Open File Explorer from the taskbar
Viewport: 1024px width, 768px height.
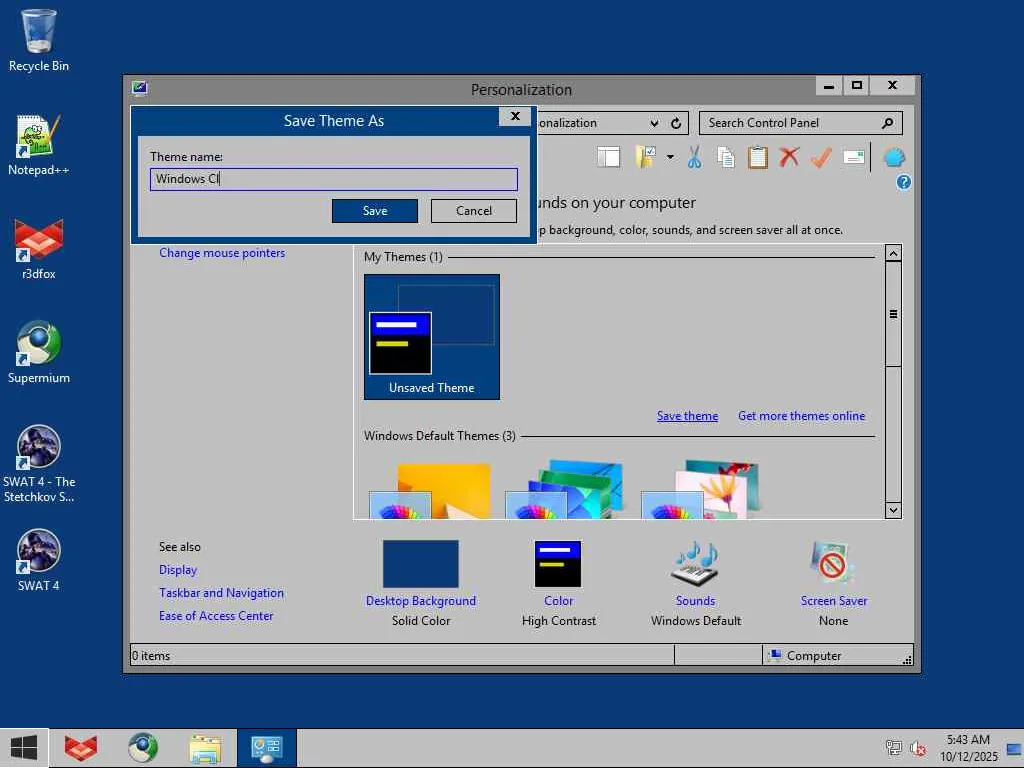tap(205, 748)
